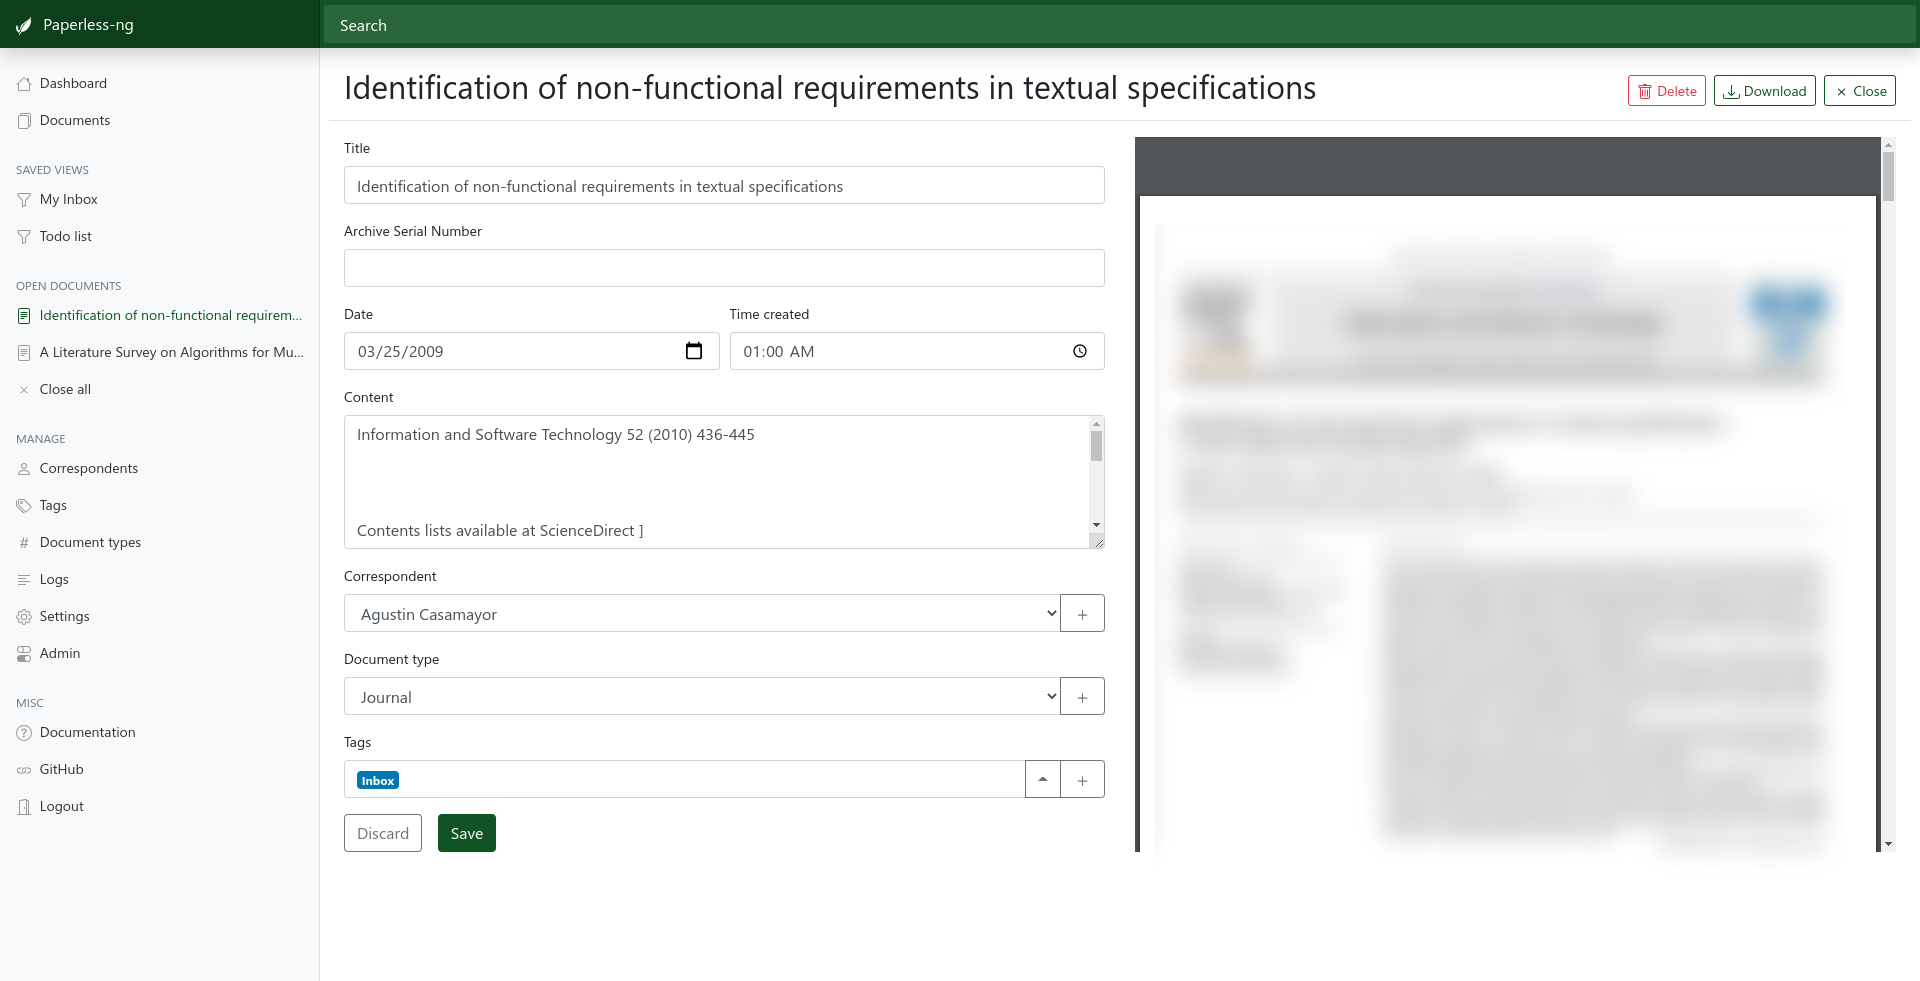This screenshot has height=981, width=1920.
Task: Click the plus button beside Tags field
Action: click(x=1082, y=780)
